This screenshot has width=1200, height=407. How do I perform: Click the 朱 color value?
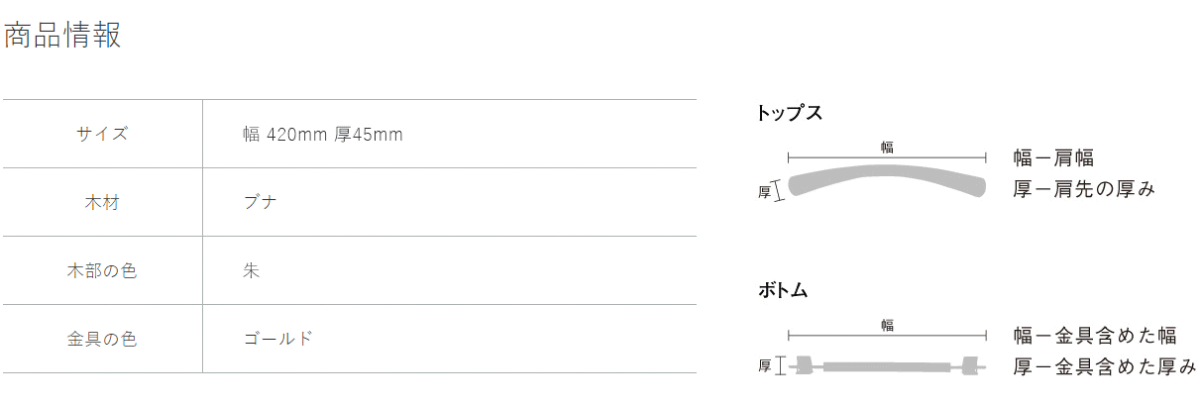252,270
